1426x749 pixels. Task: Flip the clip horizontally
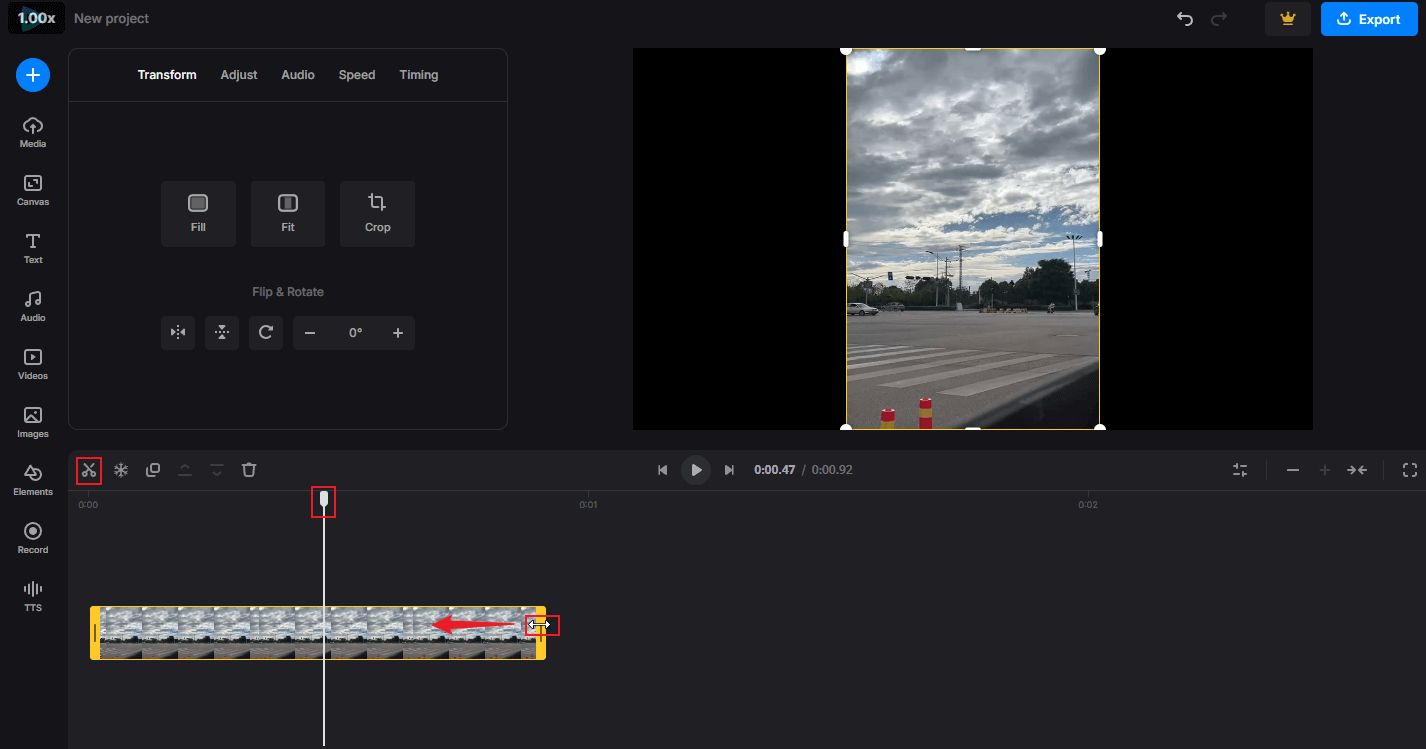click(177, 332)
